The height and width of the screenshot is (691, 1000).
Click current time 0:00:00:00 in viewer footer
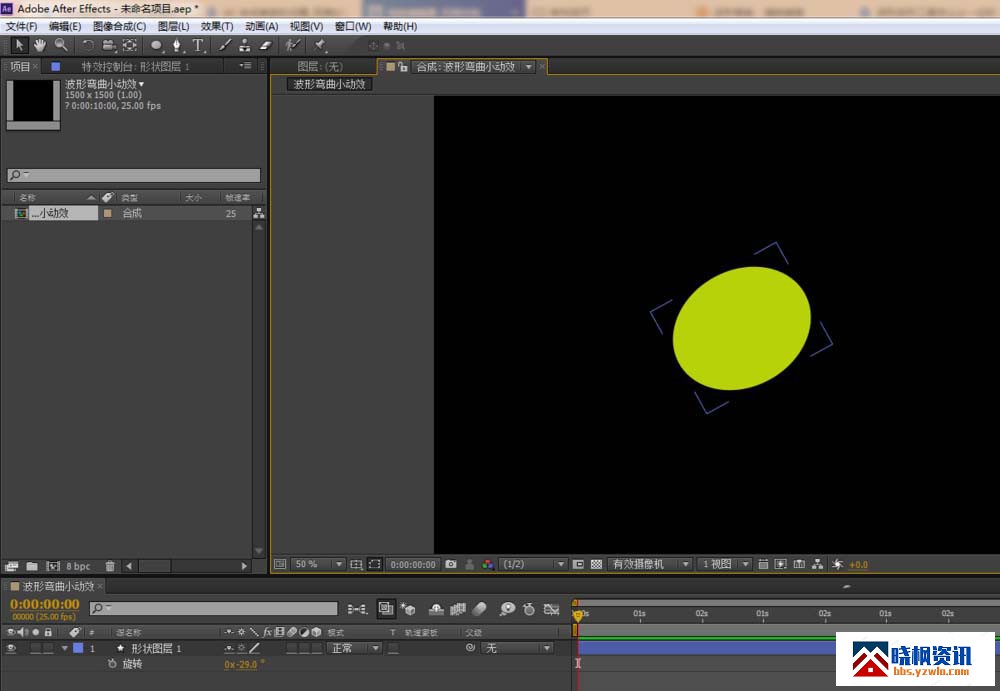tap(413, 564)
